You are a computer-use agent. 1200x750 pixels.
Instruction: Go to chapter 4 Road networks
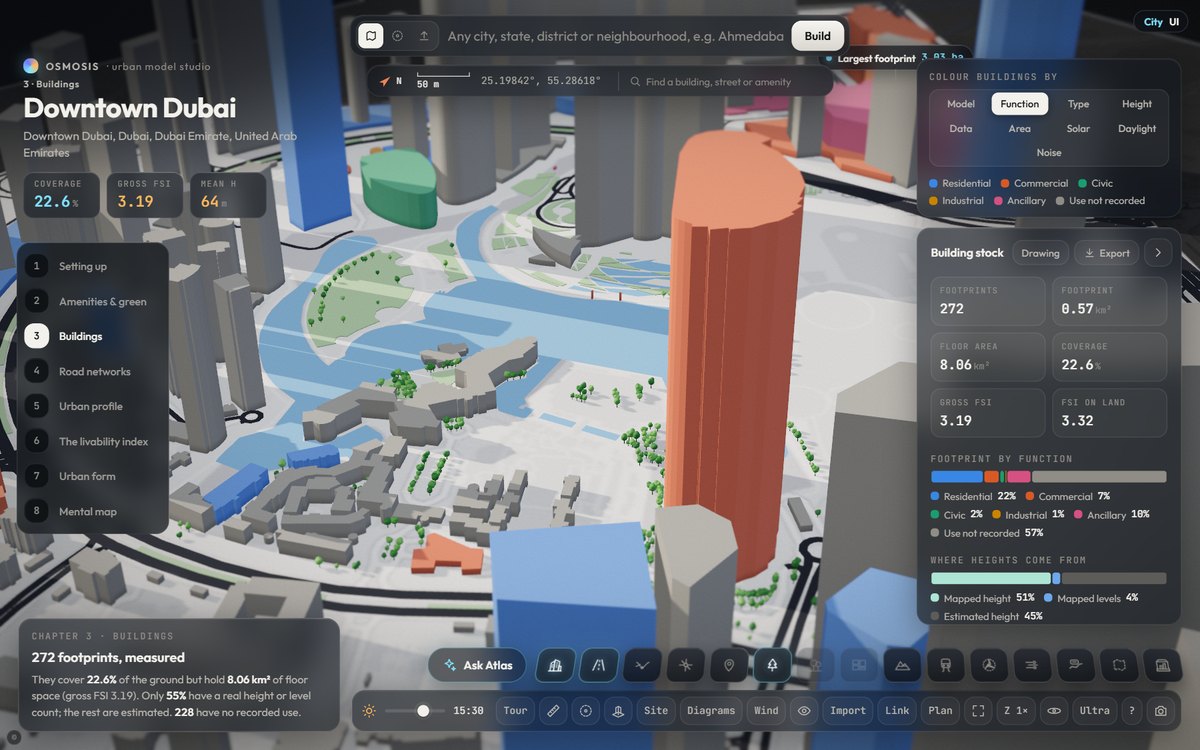93,371
